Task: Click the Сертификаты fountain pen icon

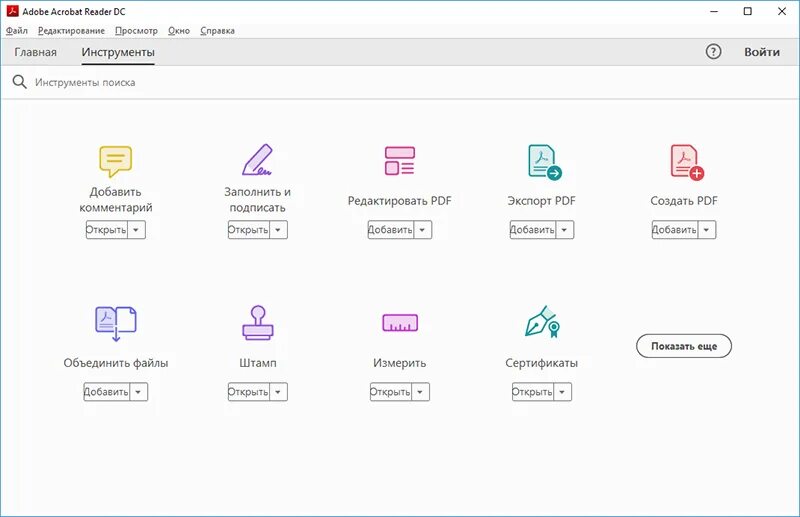Action: click(542, 322)
